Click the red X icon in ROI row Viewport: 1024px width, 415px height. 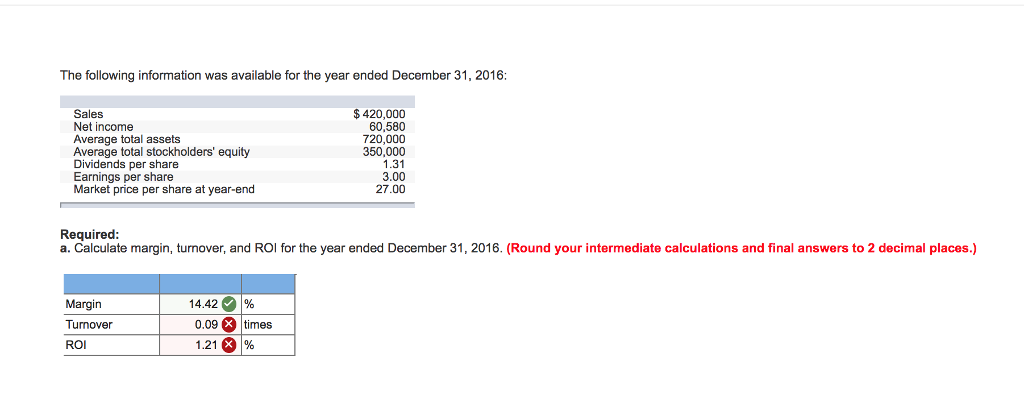(229, 345)
